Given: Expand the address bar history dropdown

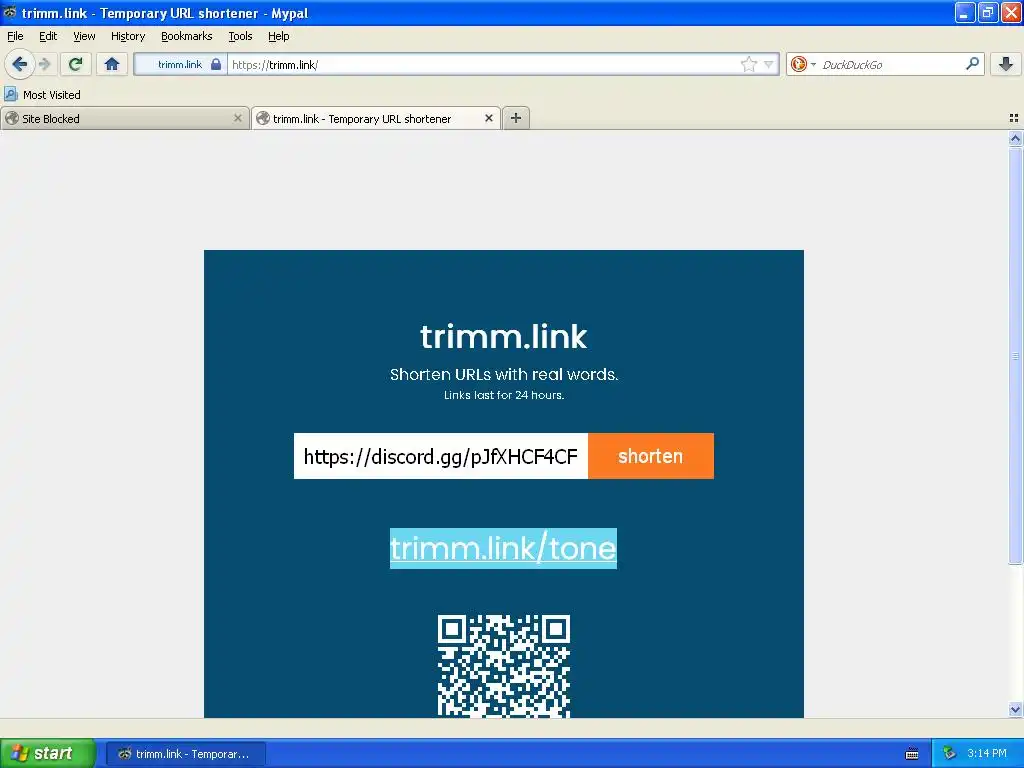Looking at the screenshot, I should [x=769, y=64].
